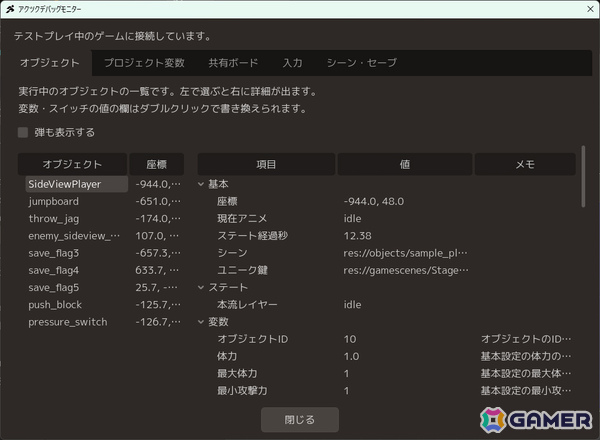
Task: Click the 最大体力 row label
Action: click(237, 373)
